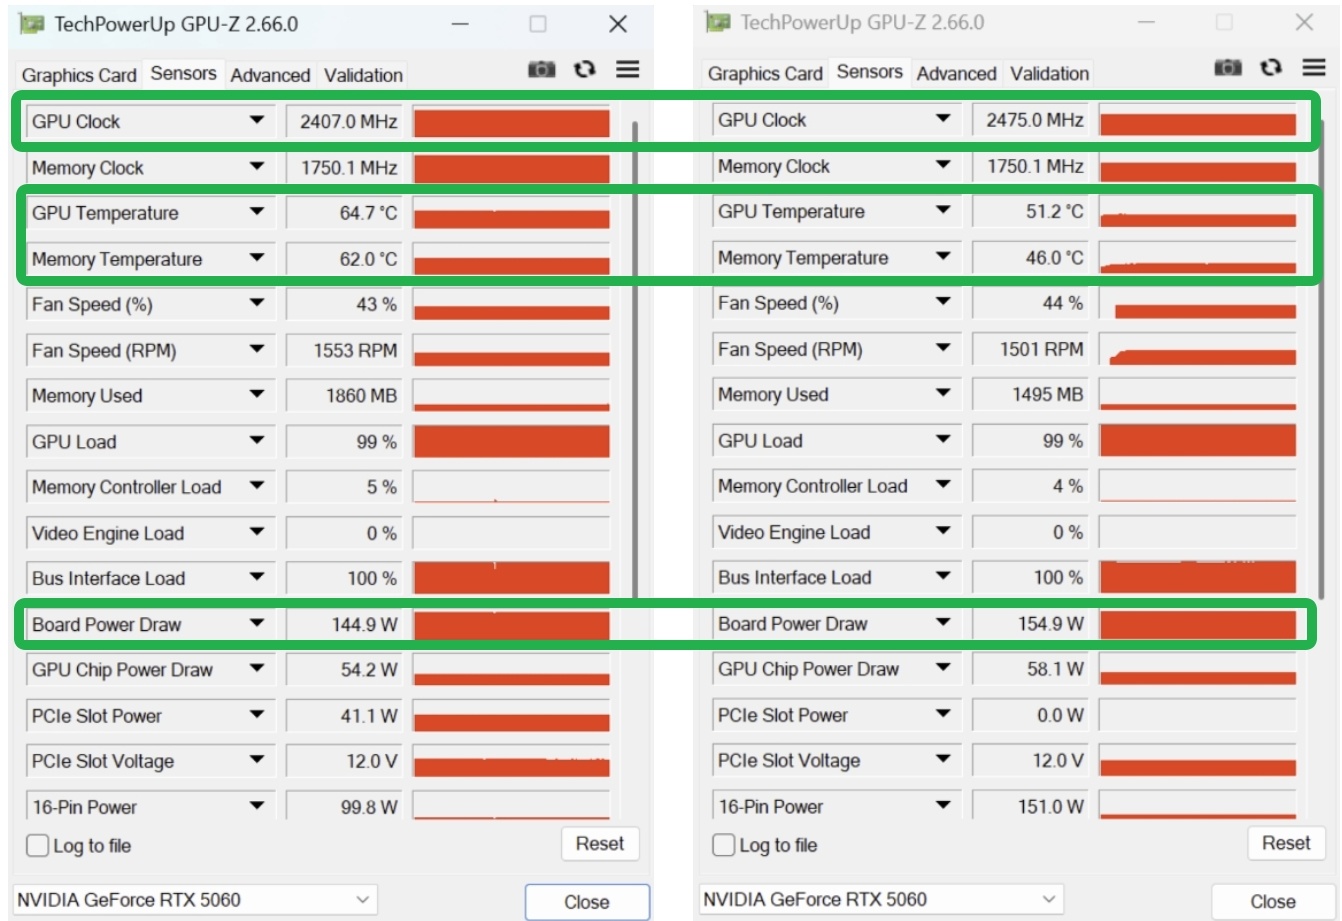1342x921 pixels.
Task: Click the Reset button in the left window
Action: 600,844
